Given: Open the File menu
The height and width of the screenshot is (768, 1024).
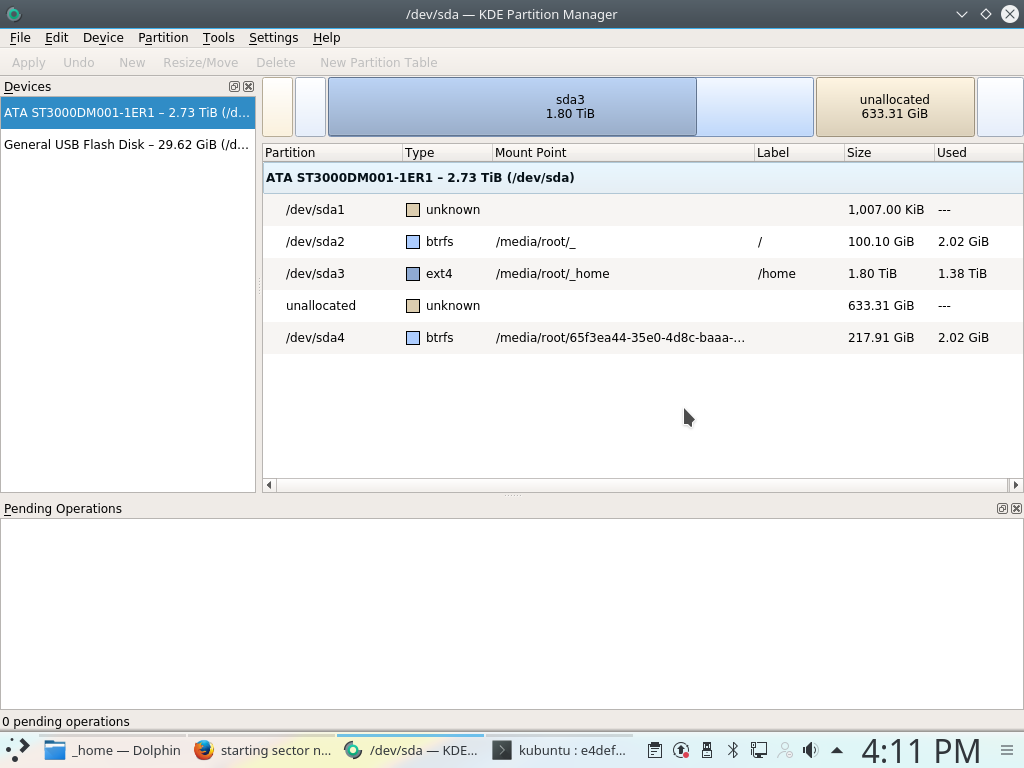Looking at the screenshot, I should (20, 38).
